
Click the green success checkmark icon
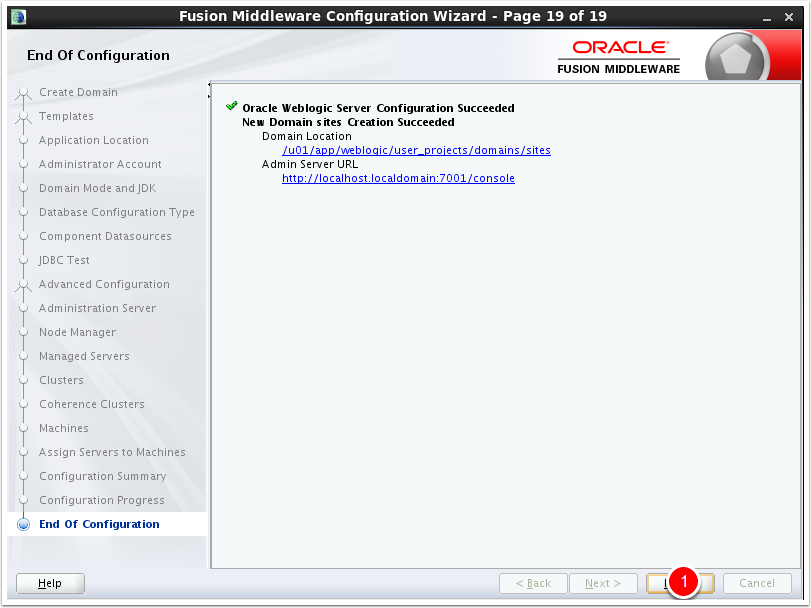pyautogui.click(x=232, y=106)
